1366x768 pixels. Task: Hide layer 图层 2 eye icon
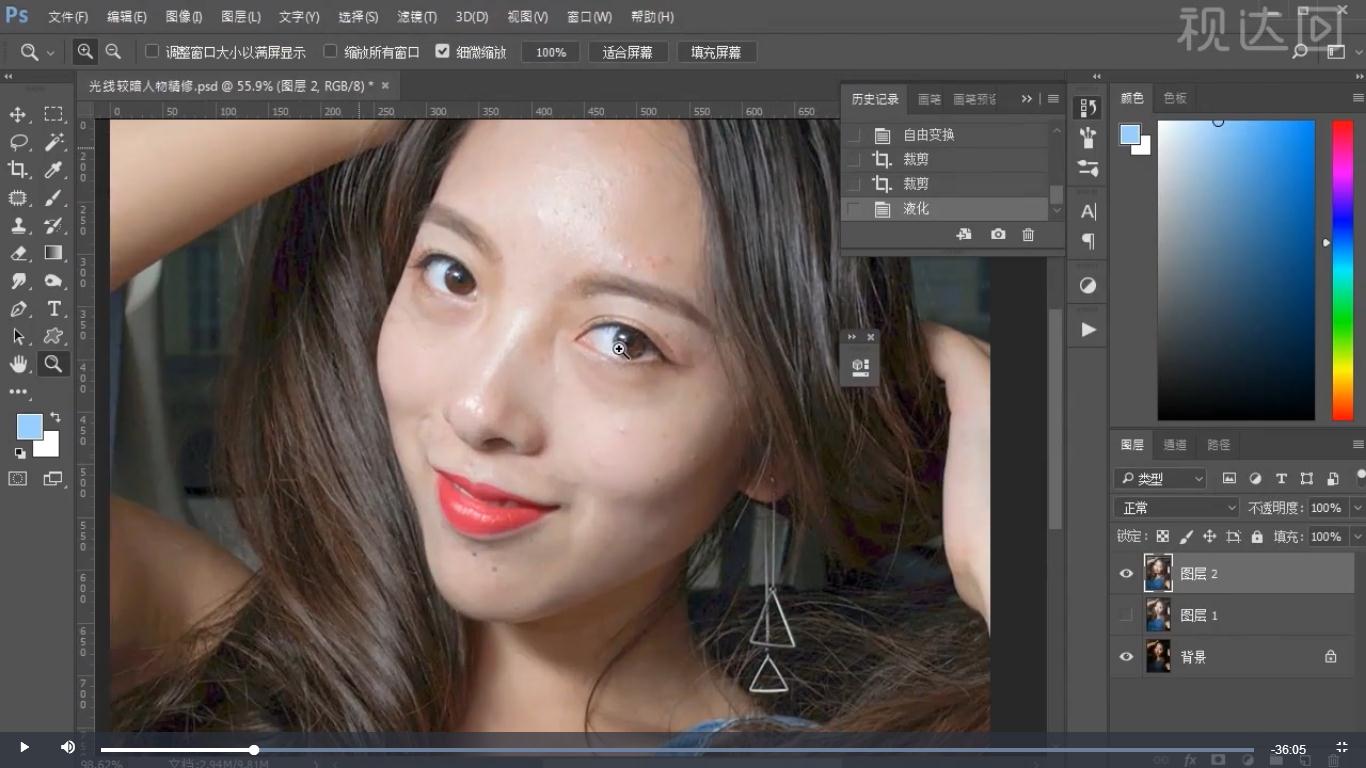[x=1126, y=574]
